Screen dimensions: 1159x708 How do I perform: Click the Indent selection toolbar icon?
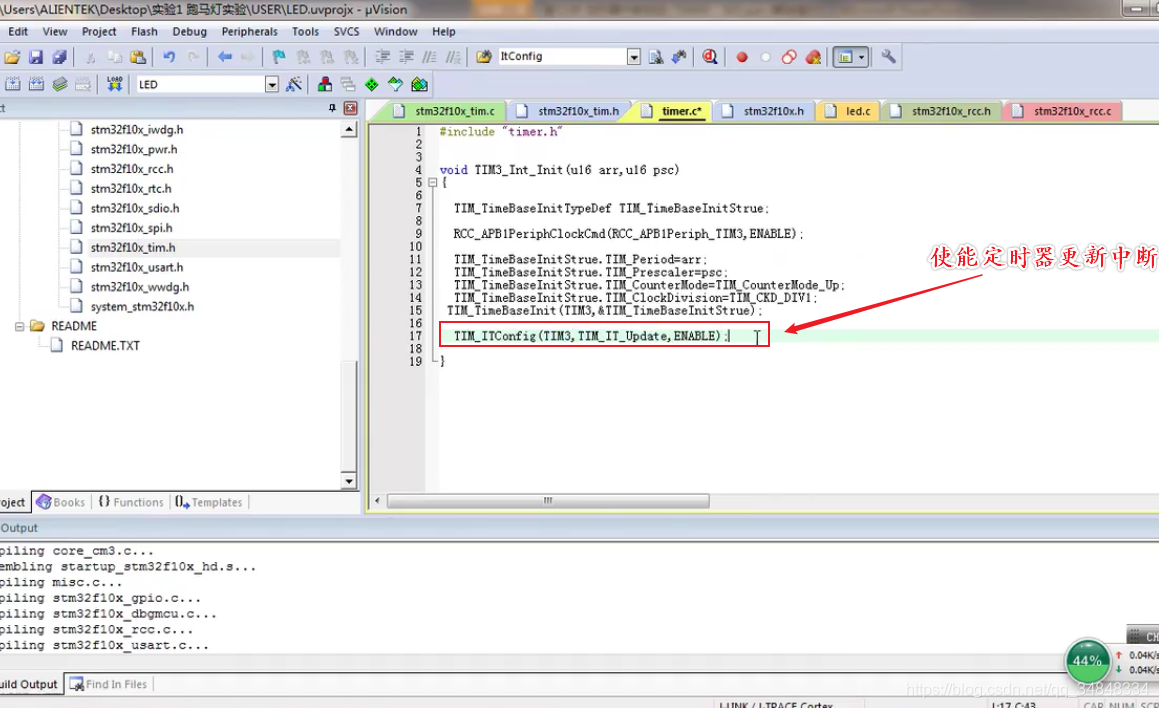pyautogui.click(x=382, y=57)
